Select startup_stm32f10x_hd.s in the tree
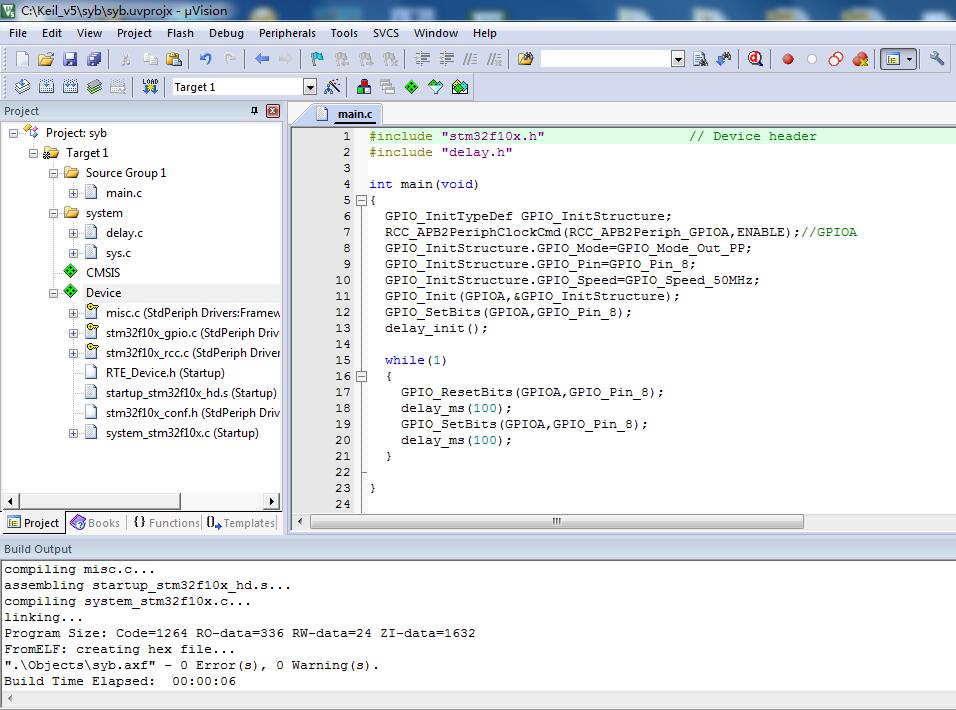 coord(191,393)
